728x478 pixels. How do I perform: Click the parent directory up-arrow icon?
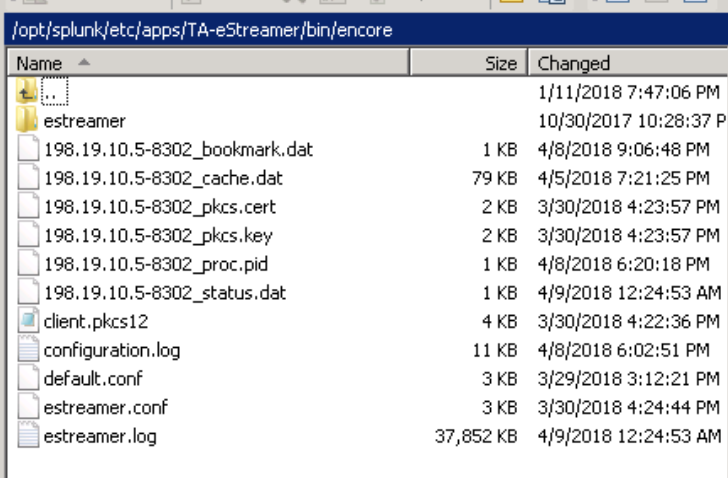(x=27, y=92)
